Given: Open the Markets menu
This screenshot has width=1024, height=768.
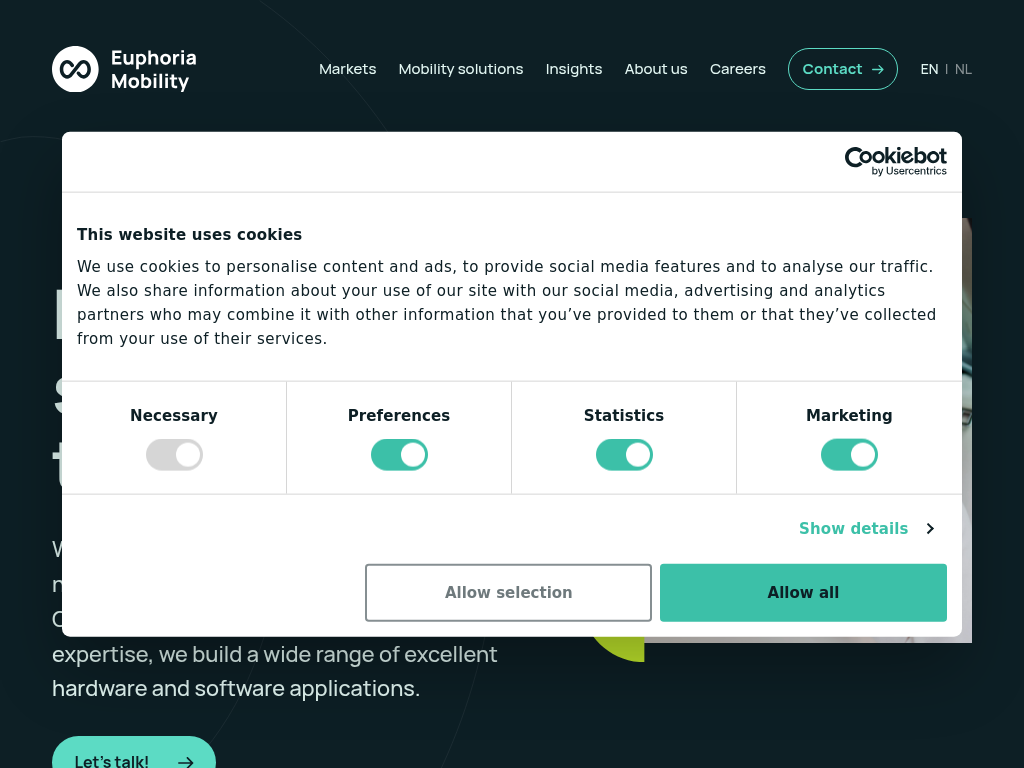Looking at the screenshot, I should click(x=347, y=69).
